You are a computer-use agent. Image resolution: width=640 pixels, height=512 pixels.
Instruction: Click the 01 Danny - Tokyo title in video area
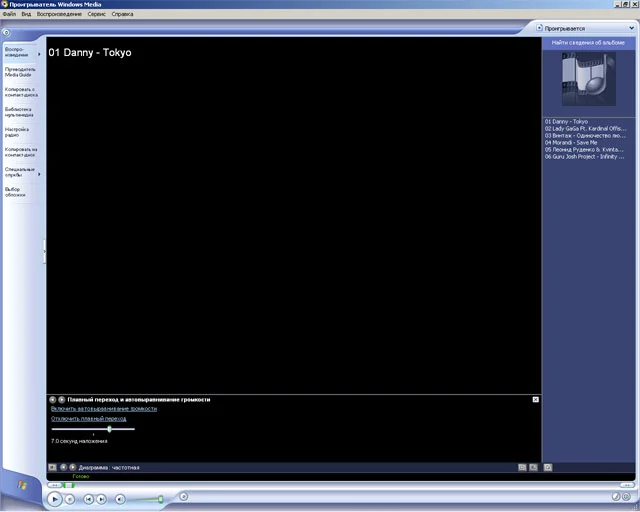[x=90, y=52]
